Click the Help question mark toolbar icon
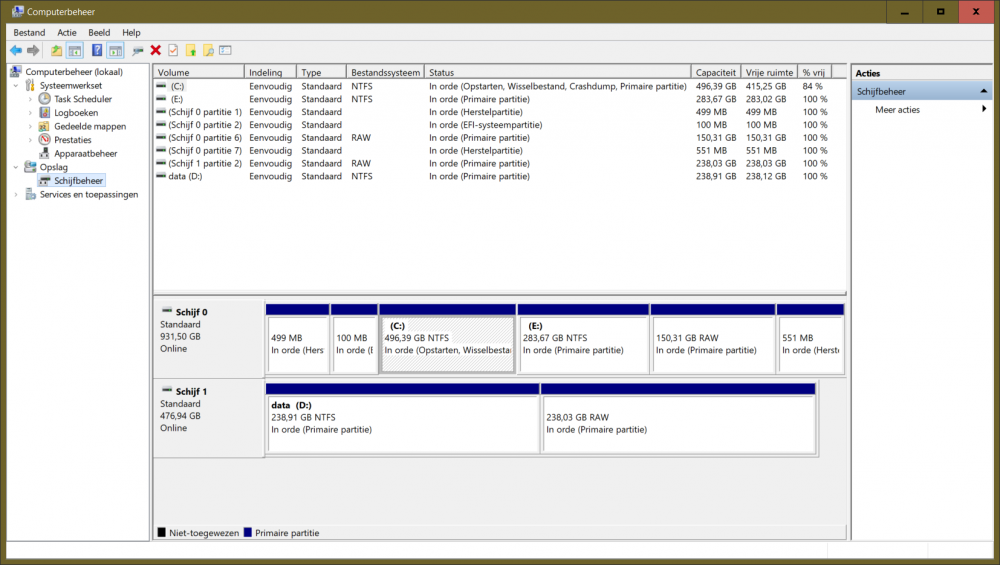 pos(97,50)
